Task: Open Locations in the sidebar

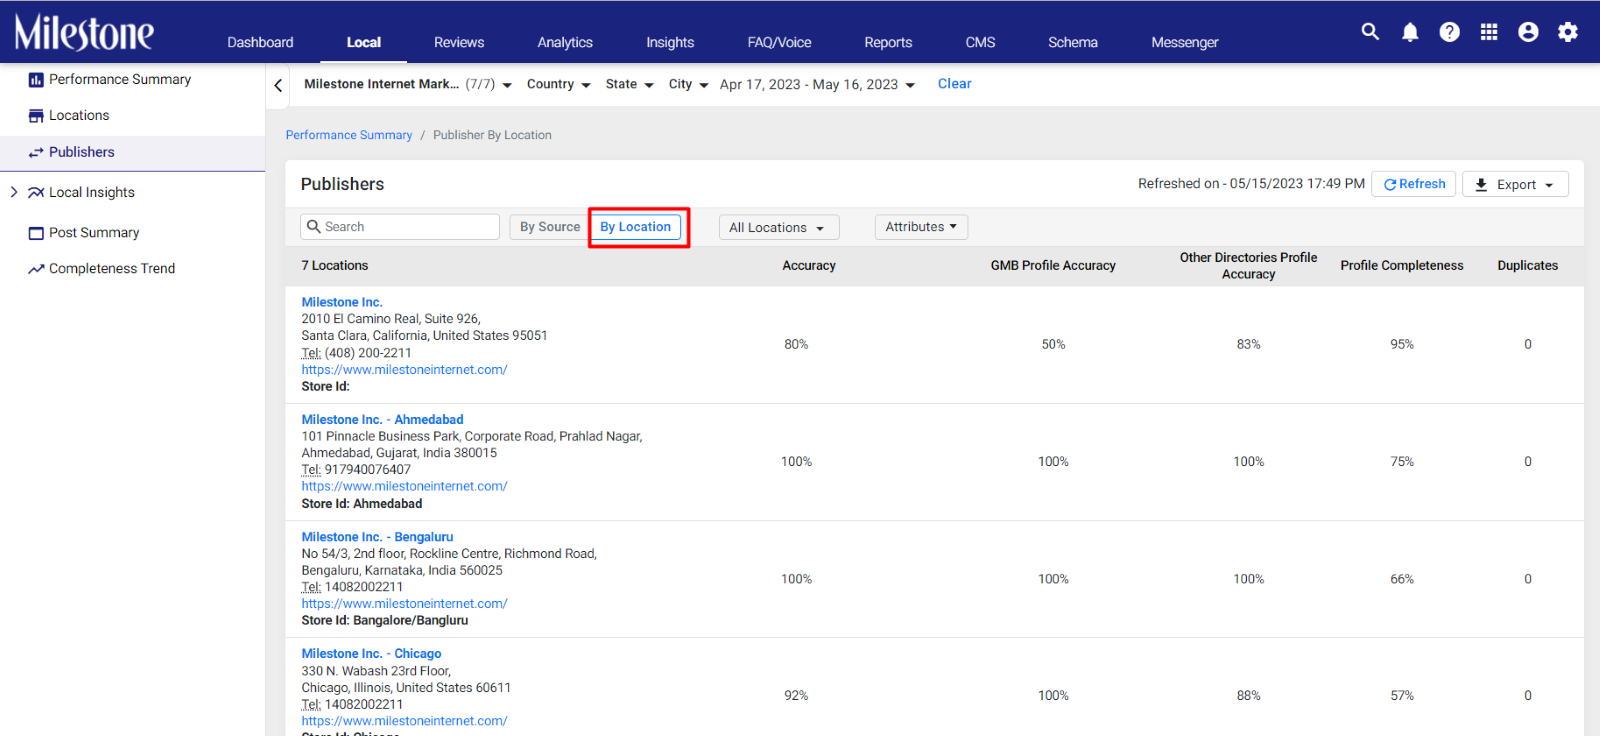Action: pyautogui.click(x=79, y=116)
